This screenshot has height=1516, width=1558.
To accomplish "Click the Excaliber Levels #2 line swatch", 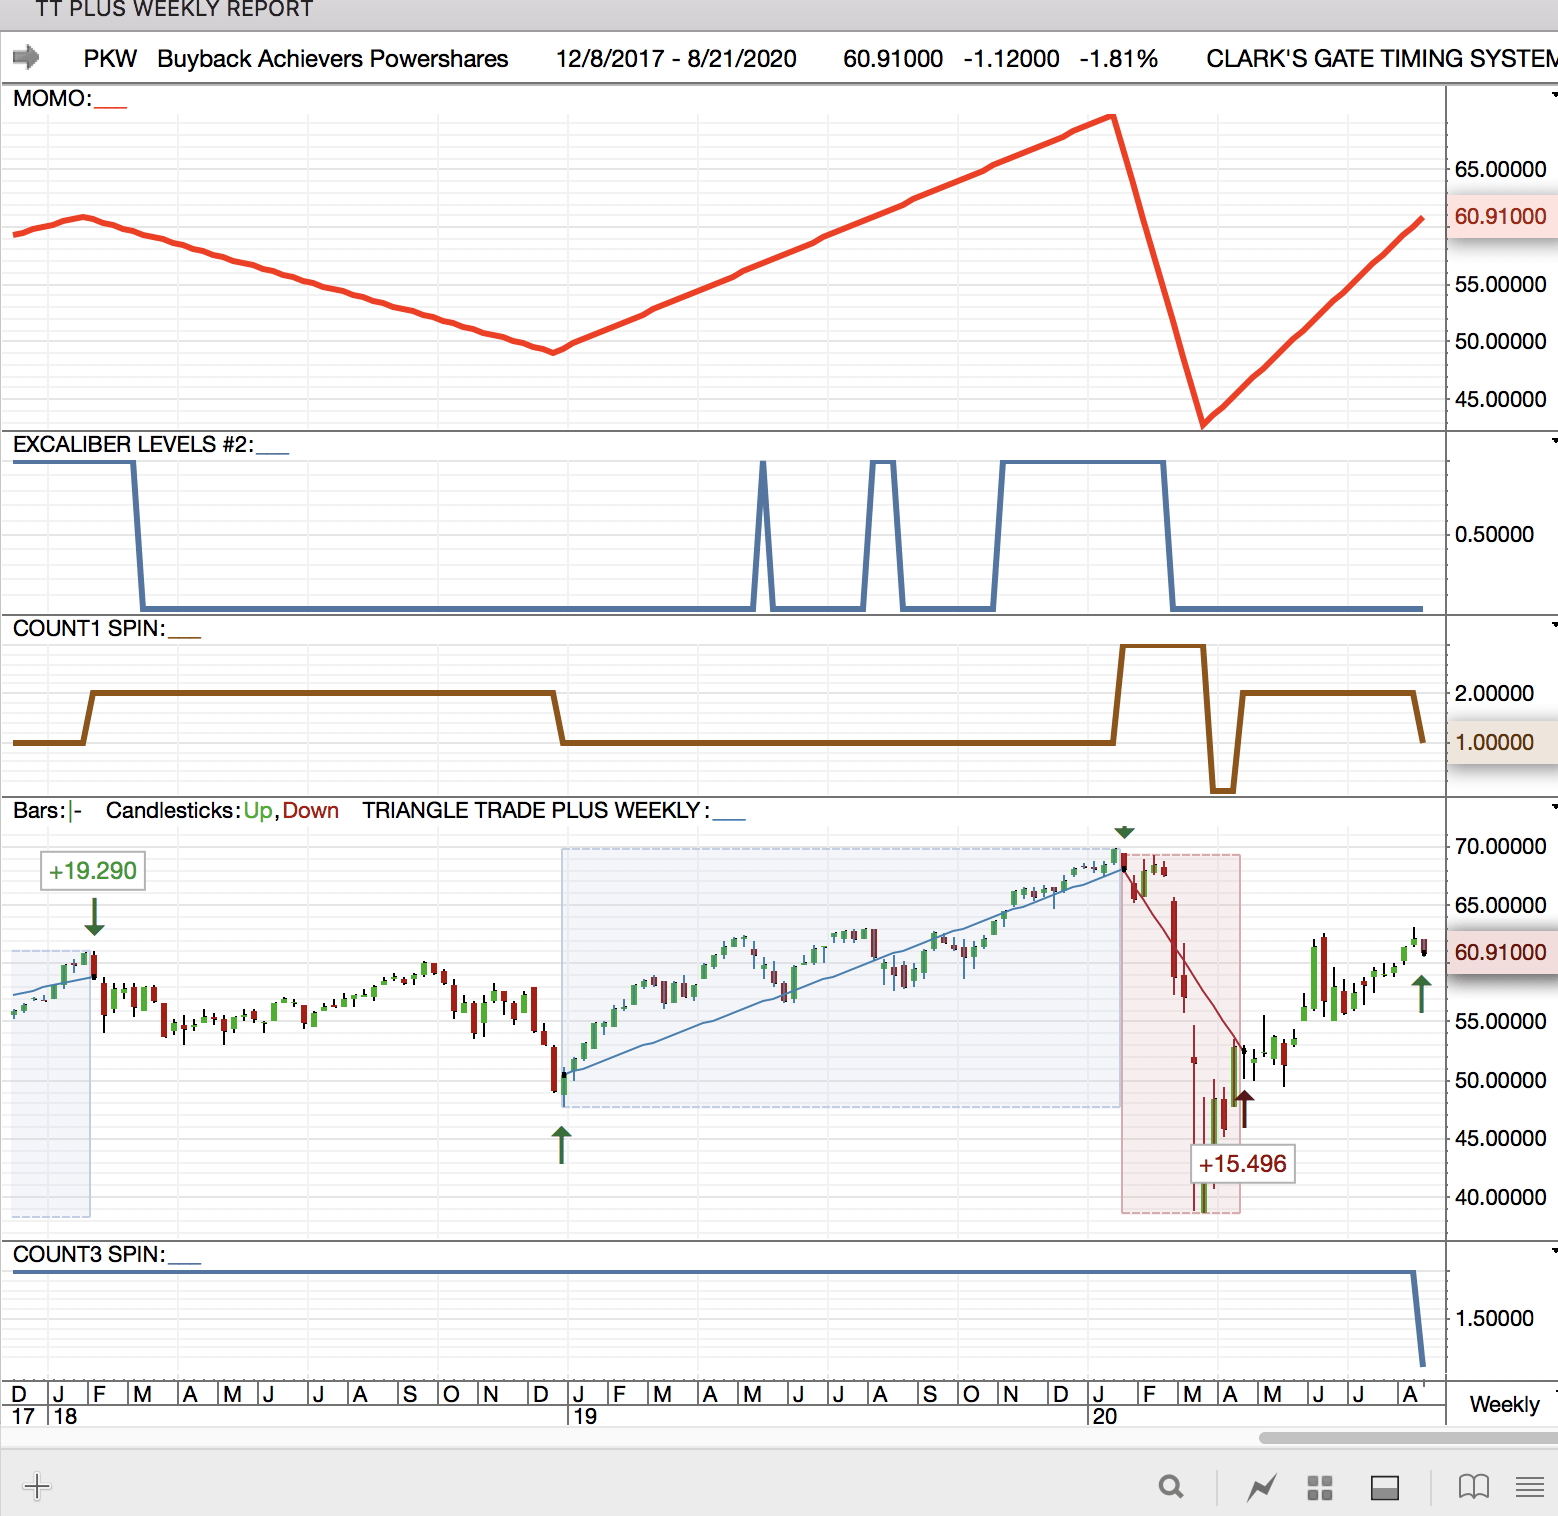I will [272, 450].
